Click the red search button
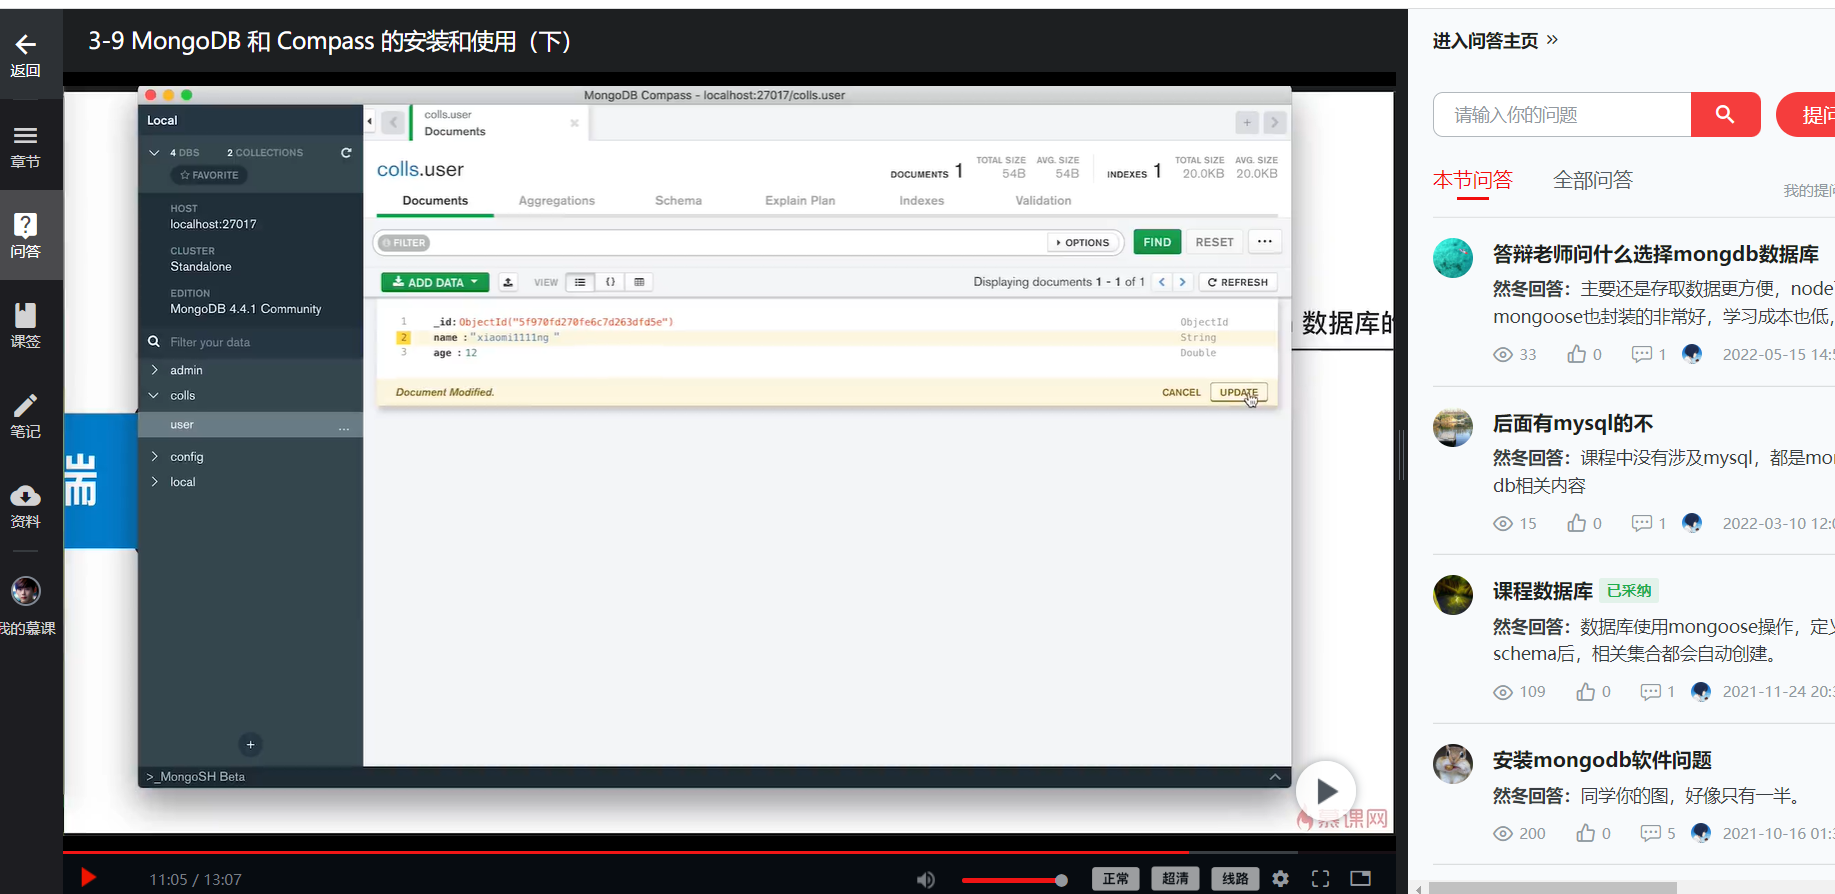 click(x=1725, y=115)
